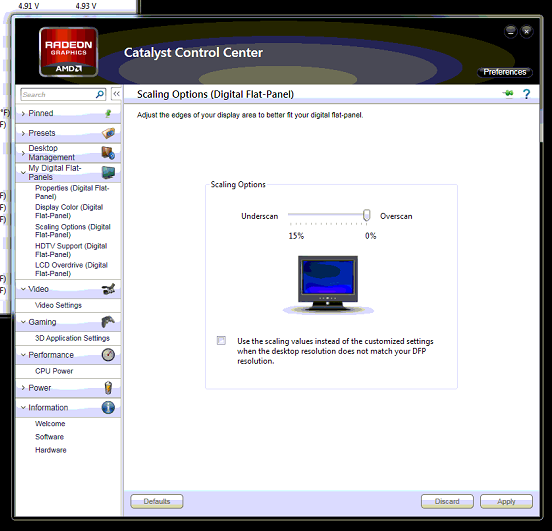
Task: Click the Power battery icon
Action: click(x=108, y=388)
